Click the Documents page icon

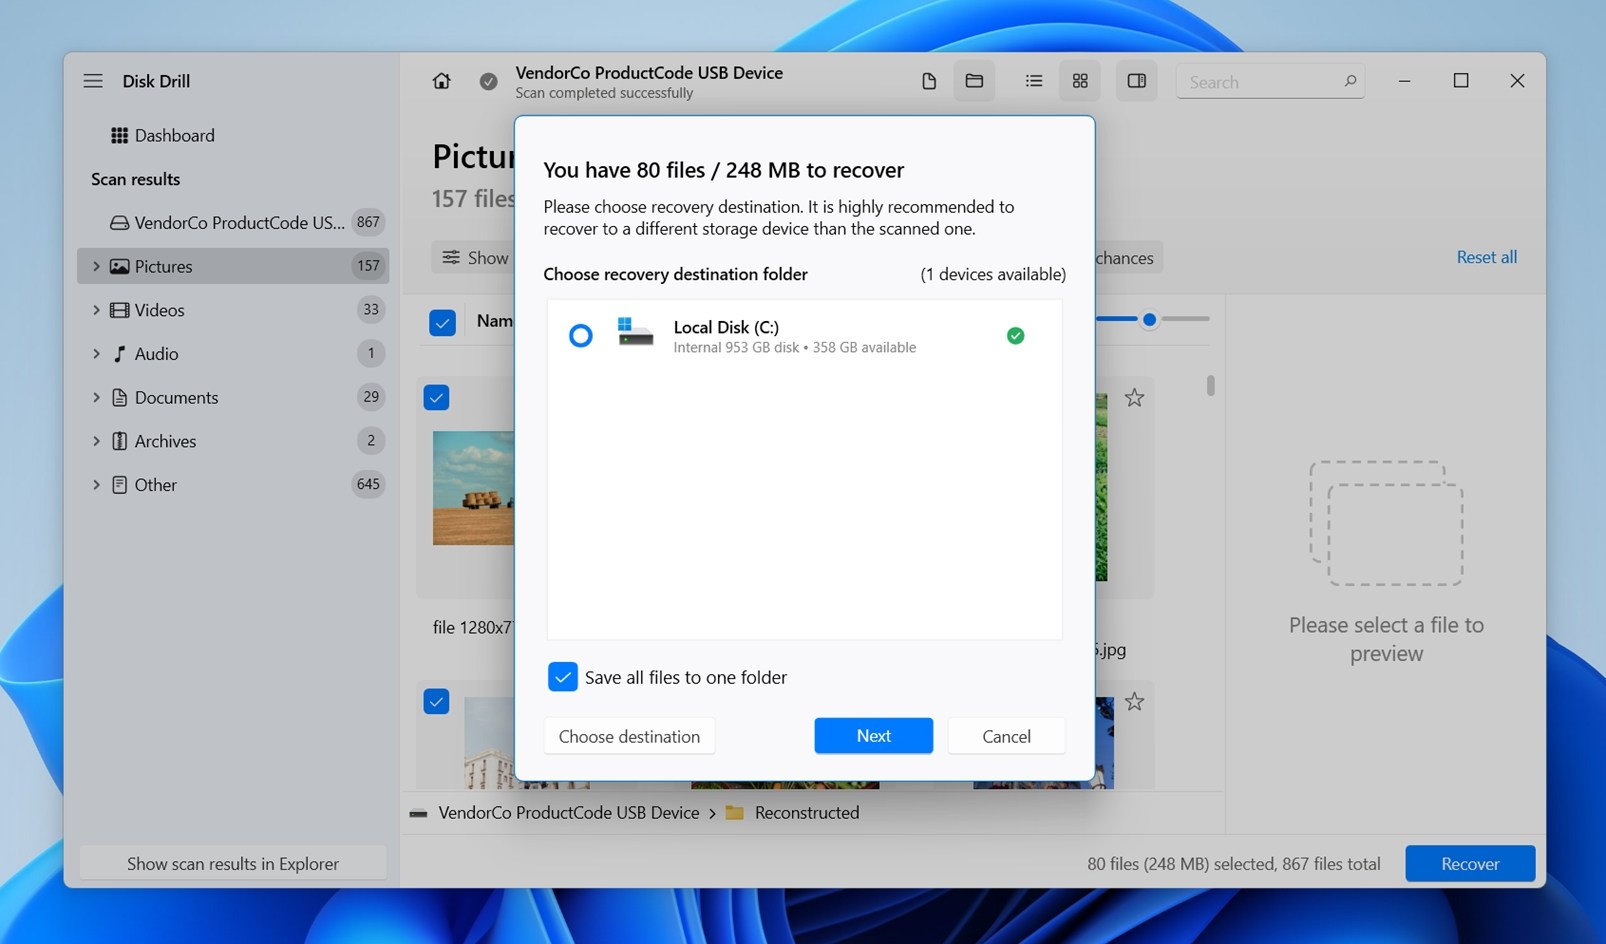[x=119, y=397]
